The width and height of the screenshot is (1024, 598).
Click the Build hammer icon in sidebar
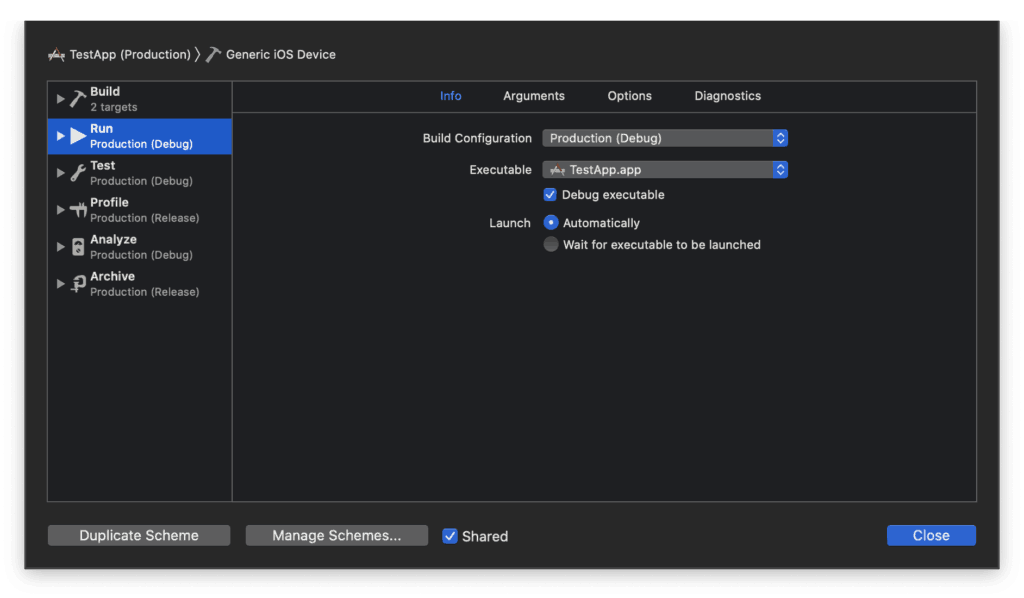(x=78, y=99)
